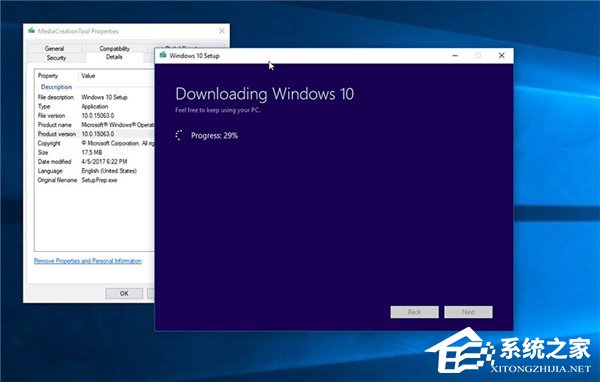Select the File description row
Image resolution: width=600 pixels, height=382 pixels.
(95, 97)
